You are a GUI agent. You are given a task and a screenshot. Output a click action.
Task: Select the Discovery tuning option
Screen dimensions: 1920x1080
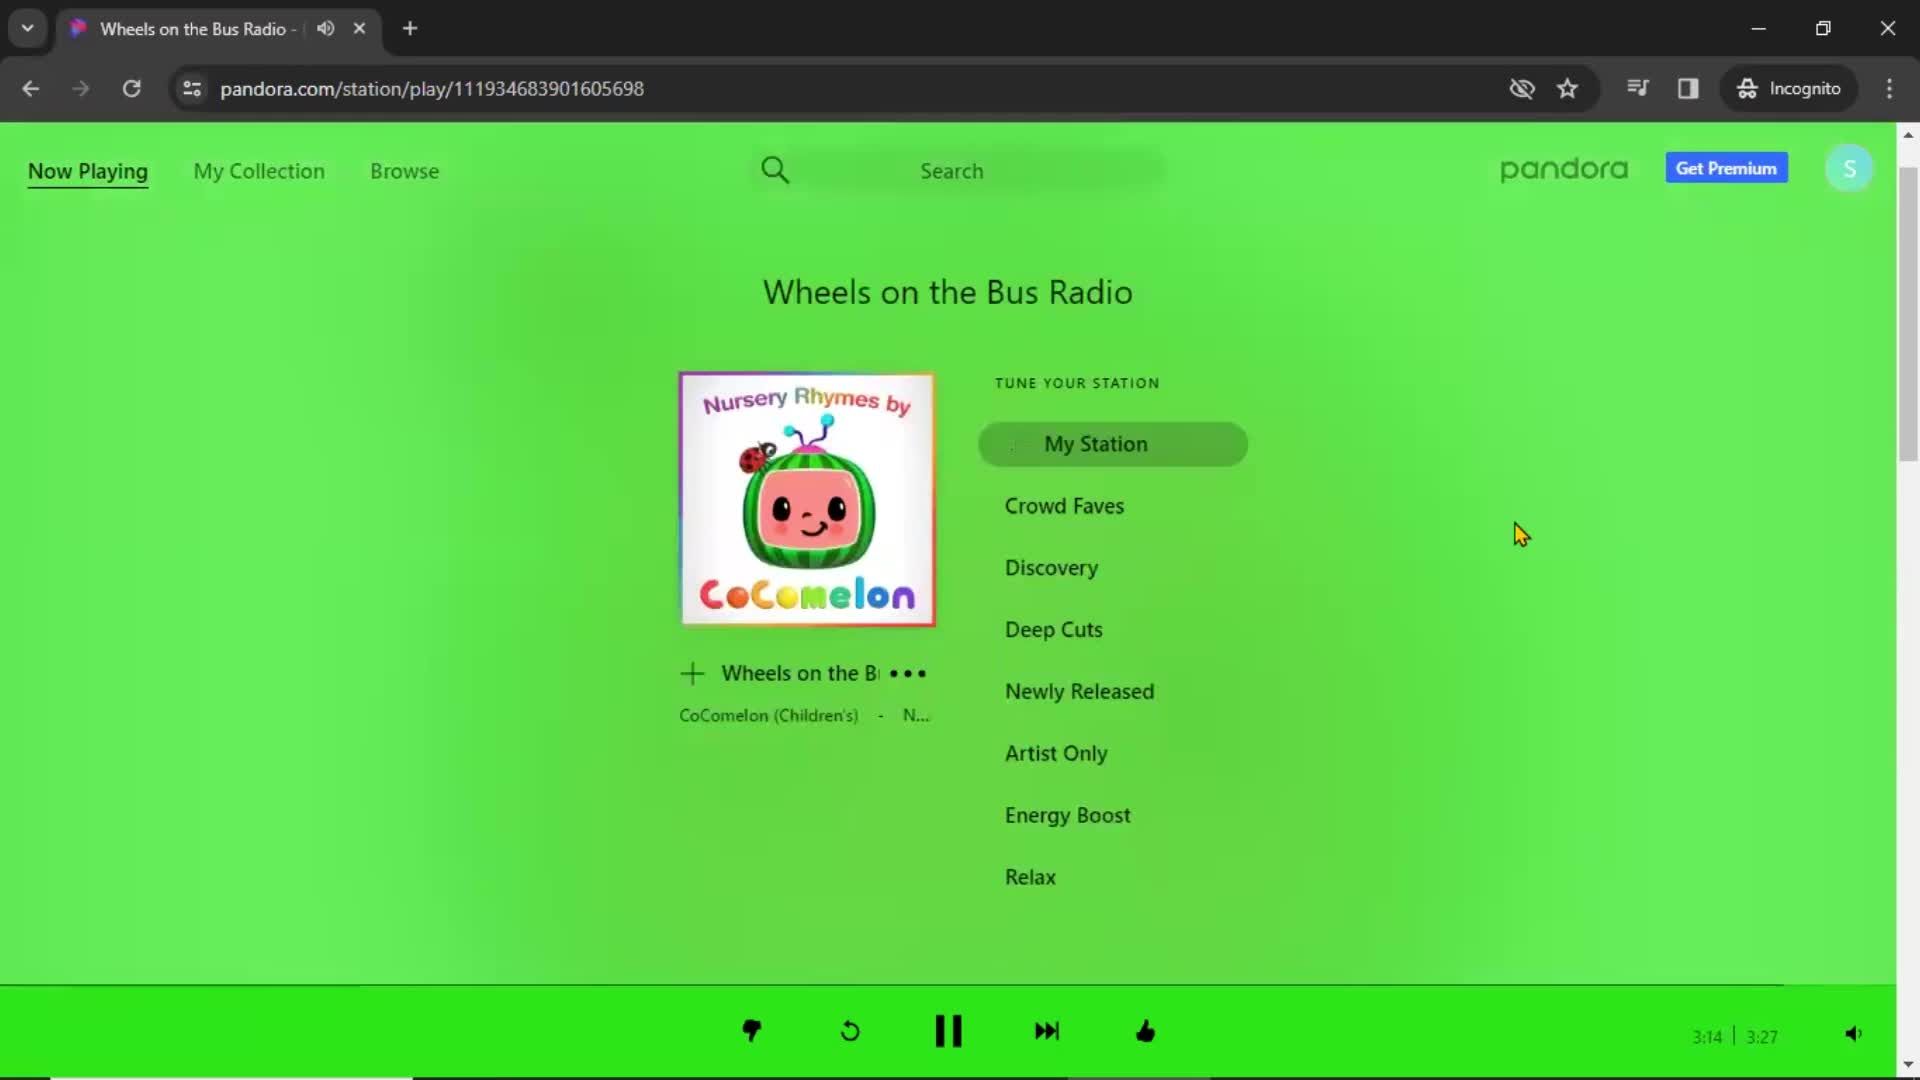(1051, 567)
